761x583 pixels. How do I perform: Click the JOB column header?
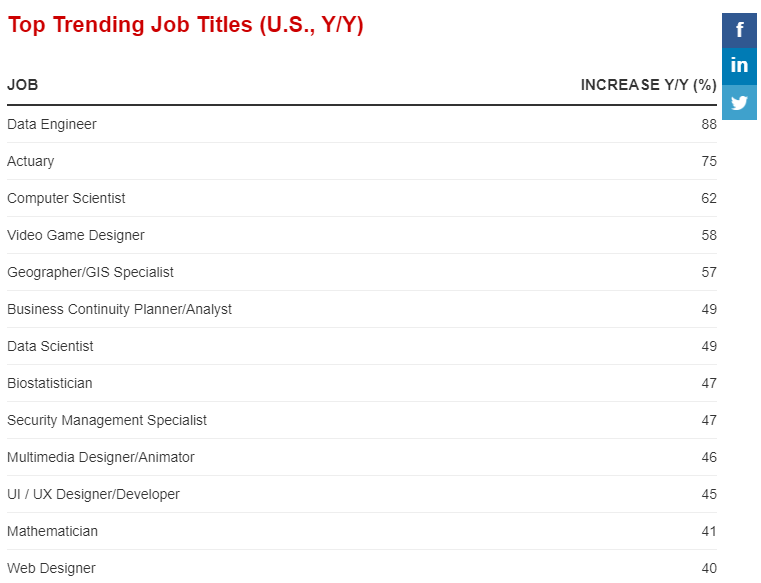coord(23,85)
